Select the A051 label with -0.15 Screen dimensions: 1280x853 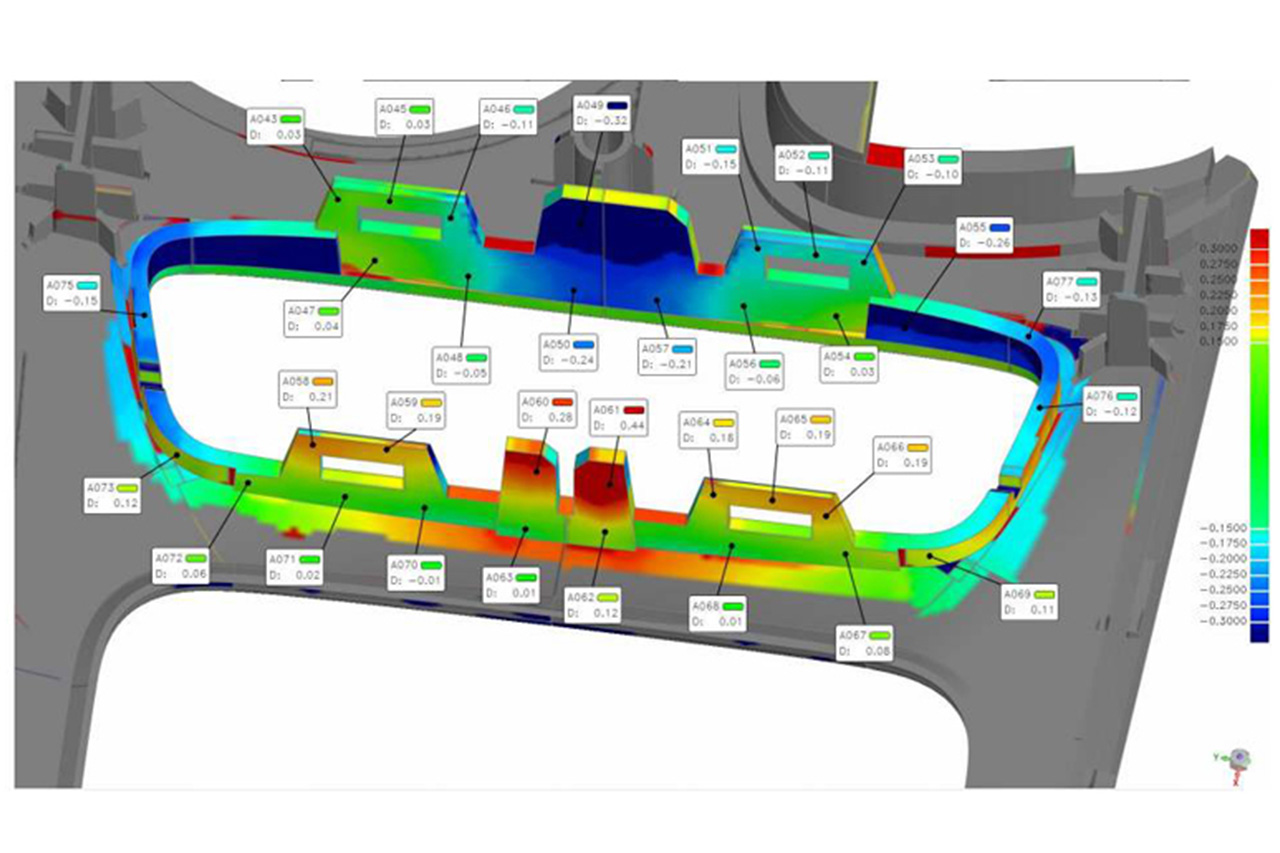click(x=712, y=155)
